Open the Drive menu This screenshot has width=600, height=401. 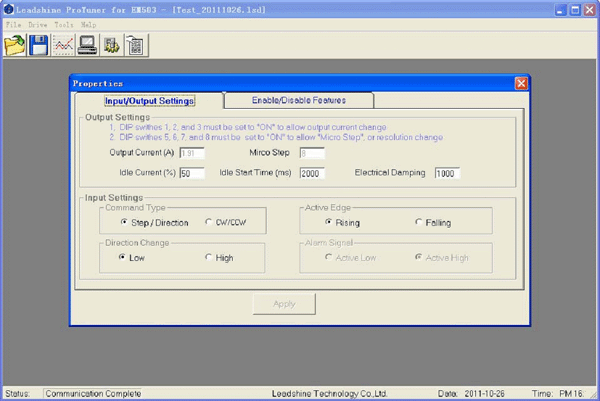37,23
